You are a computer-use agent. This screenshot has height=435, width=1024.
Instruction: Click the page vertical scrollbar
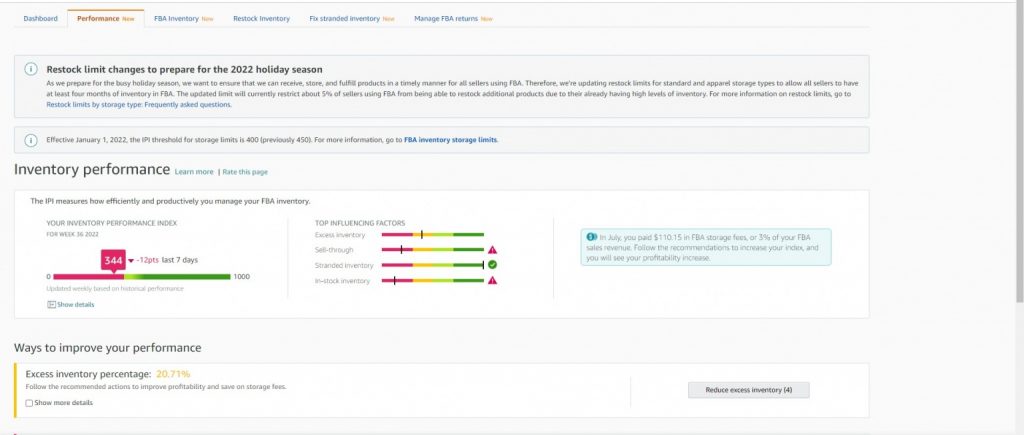click(x=1019, y=153)
